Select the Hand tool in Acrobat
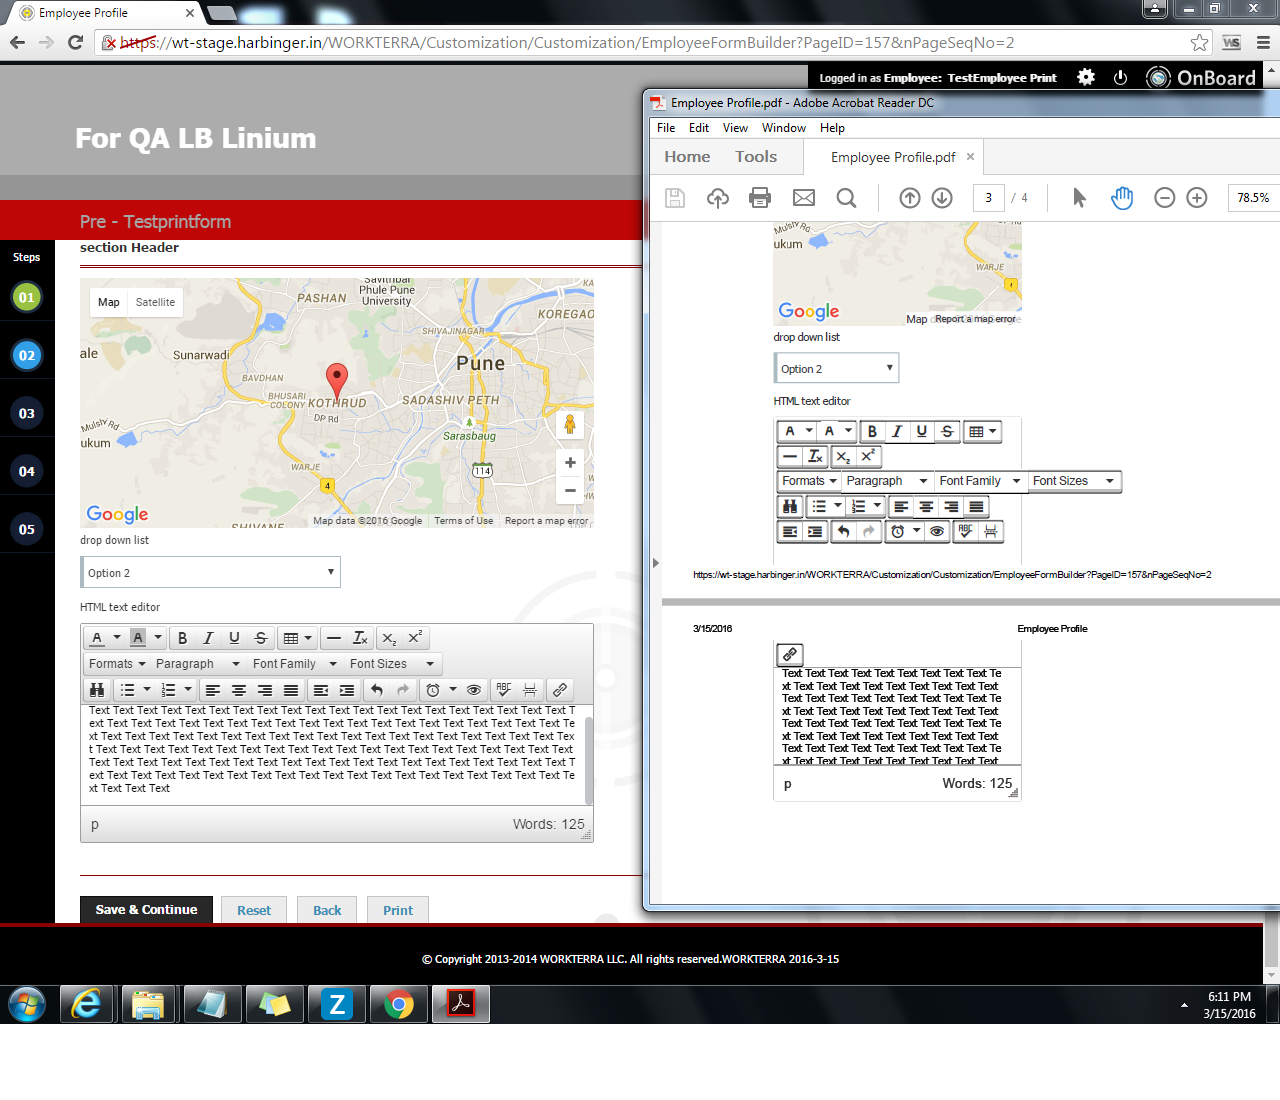 (x=1122, y=198)
